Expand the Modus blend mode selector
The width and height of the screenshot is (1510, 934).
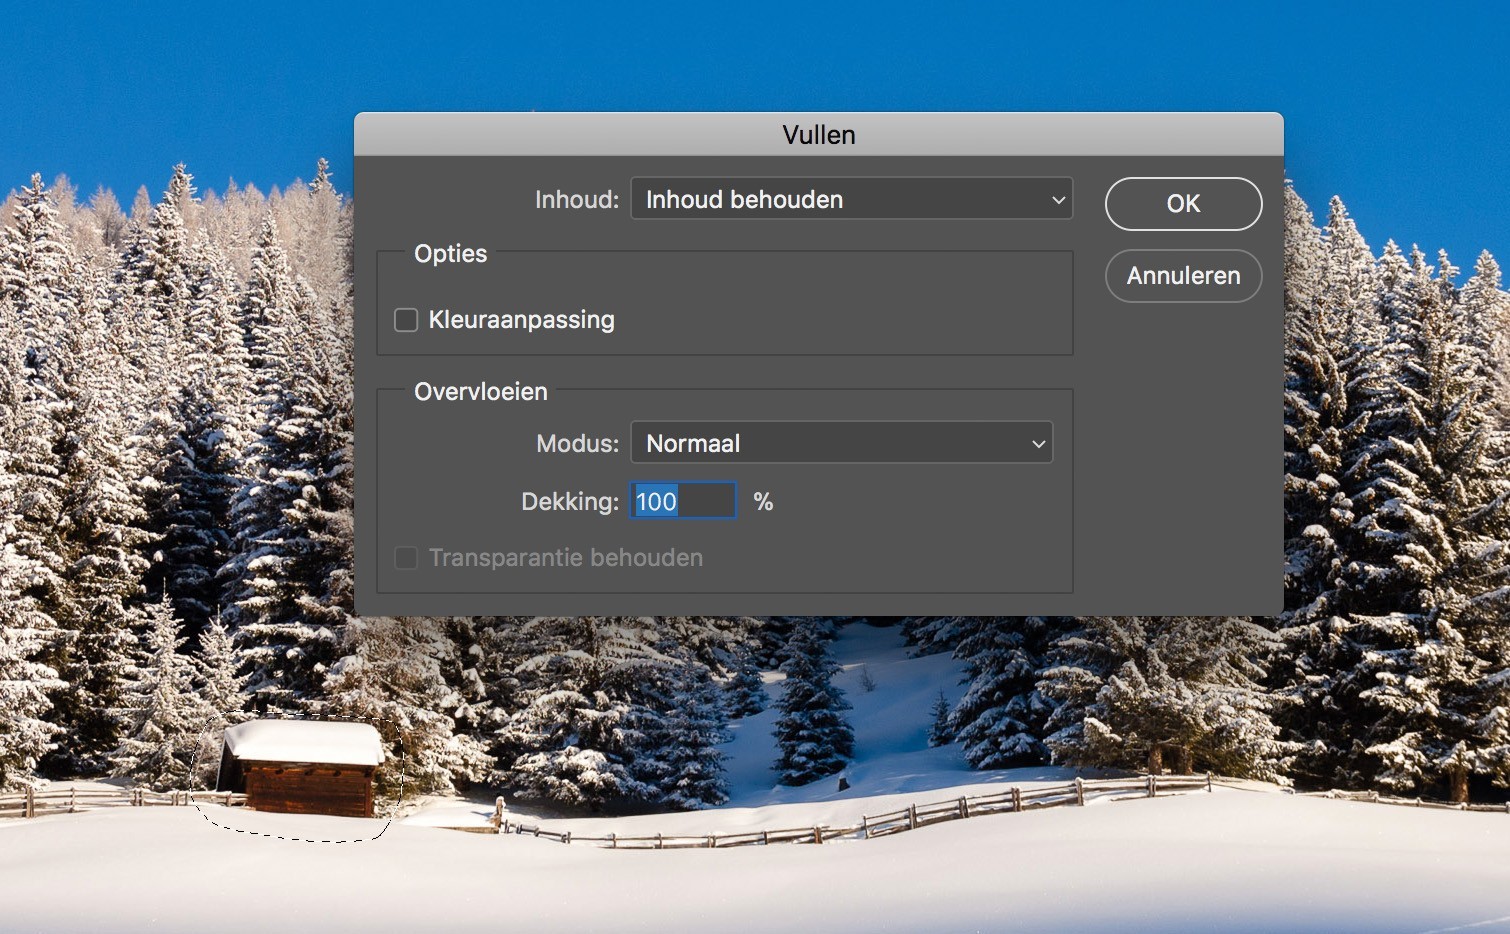(841, 442)
